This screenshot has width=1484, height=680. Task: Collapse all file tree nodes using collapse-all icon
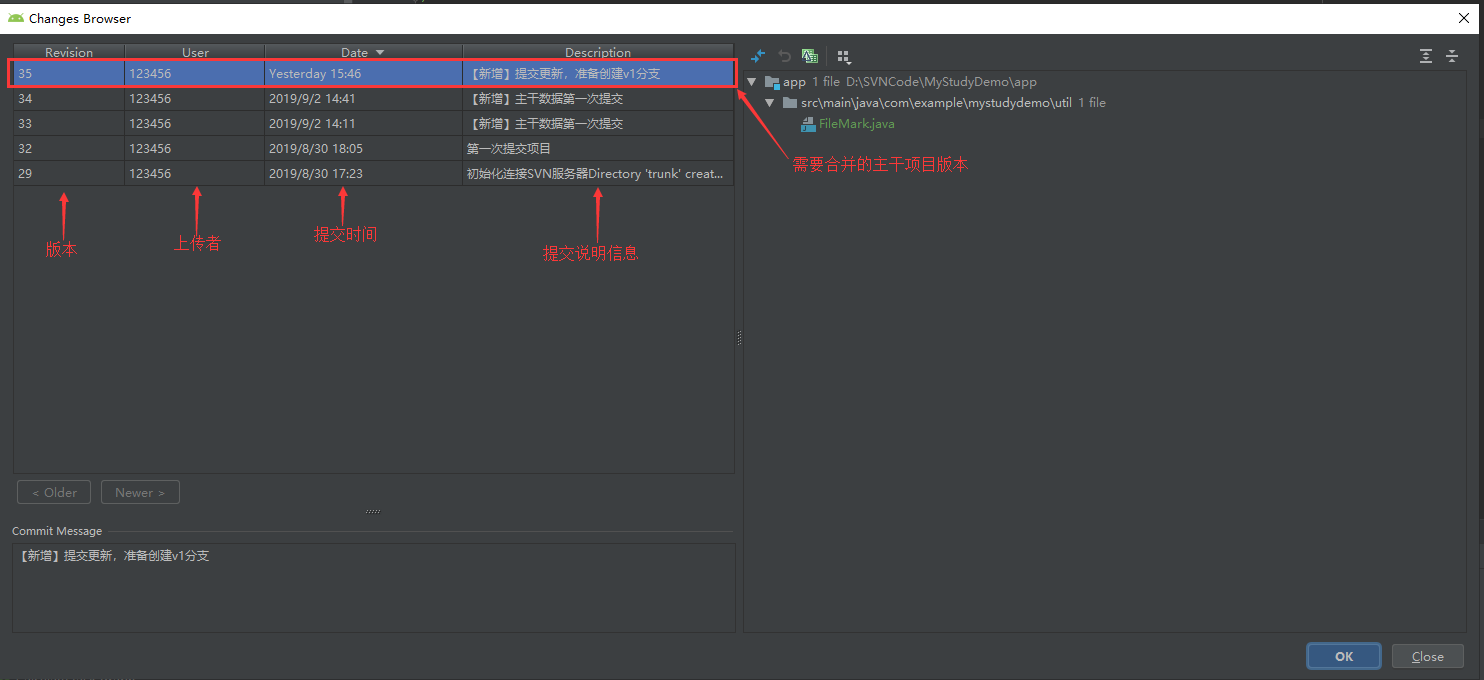[1452, 56]
